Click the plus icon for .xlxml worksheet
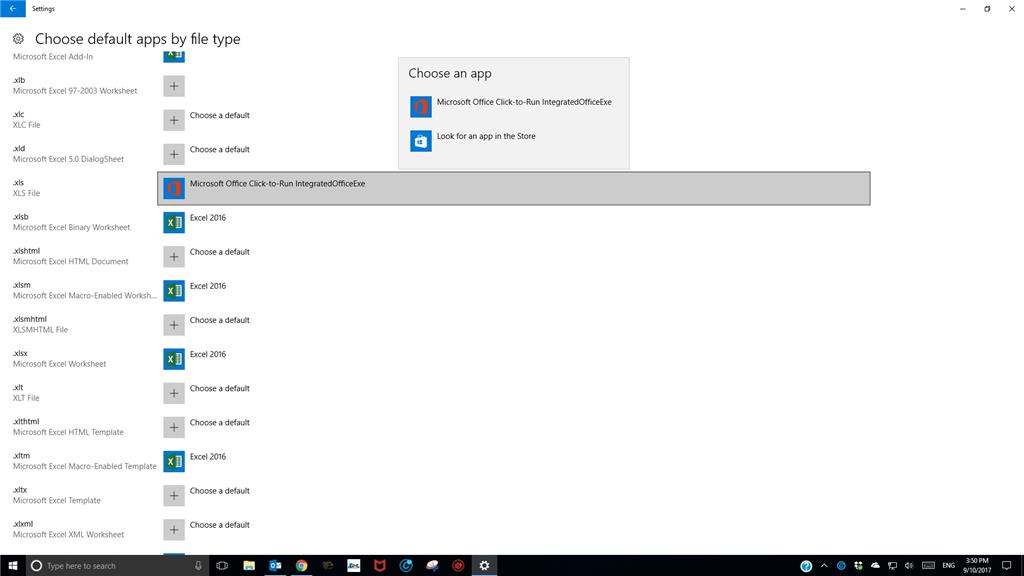This screenshot has height=576, width=1024. 174,530
